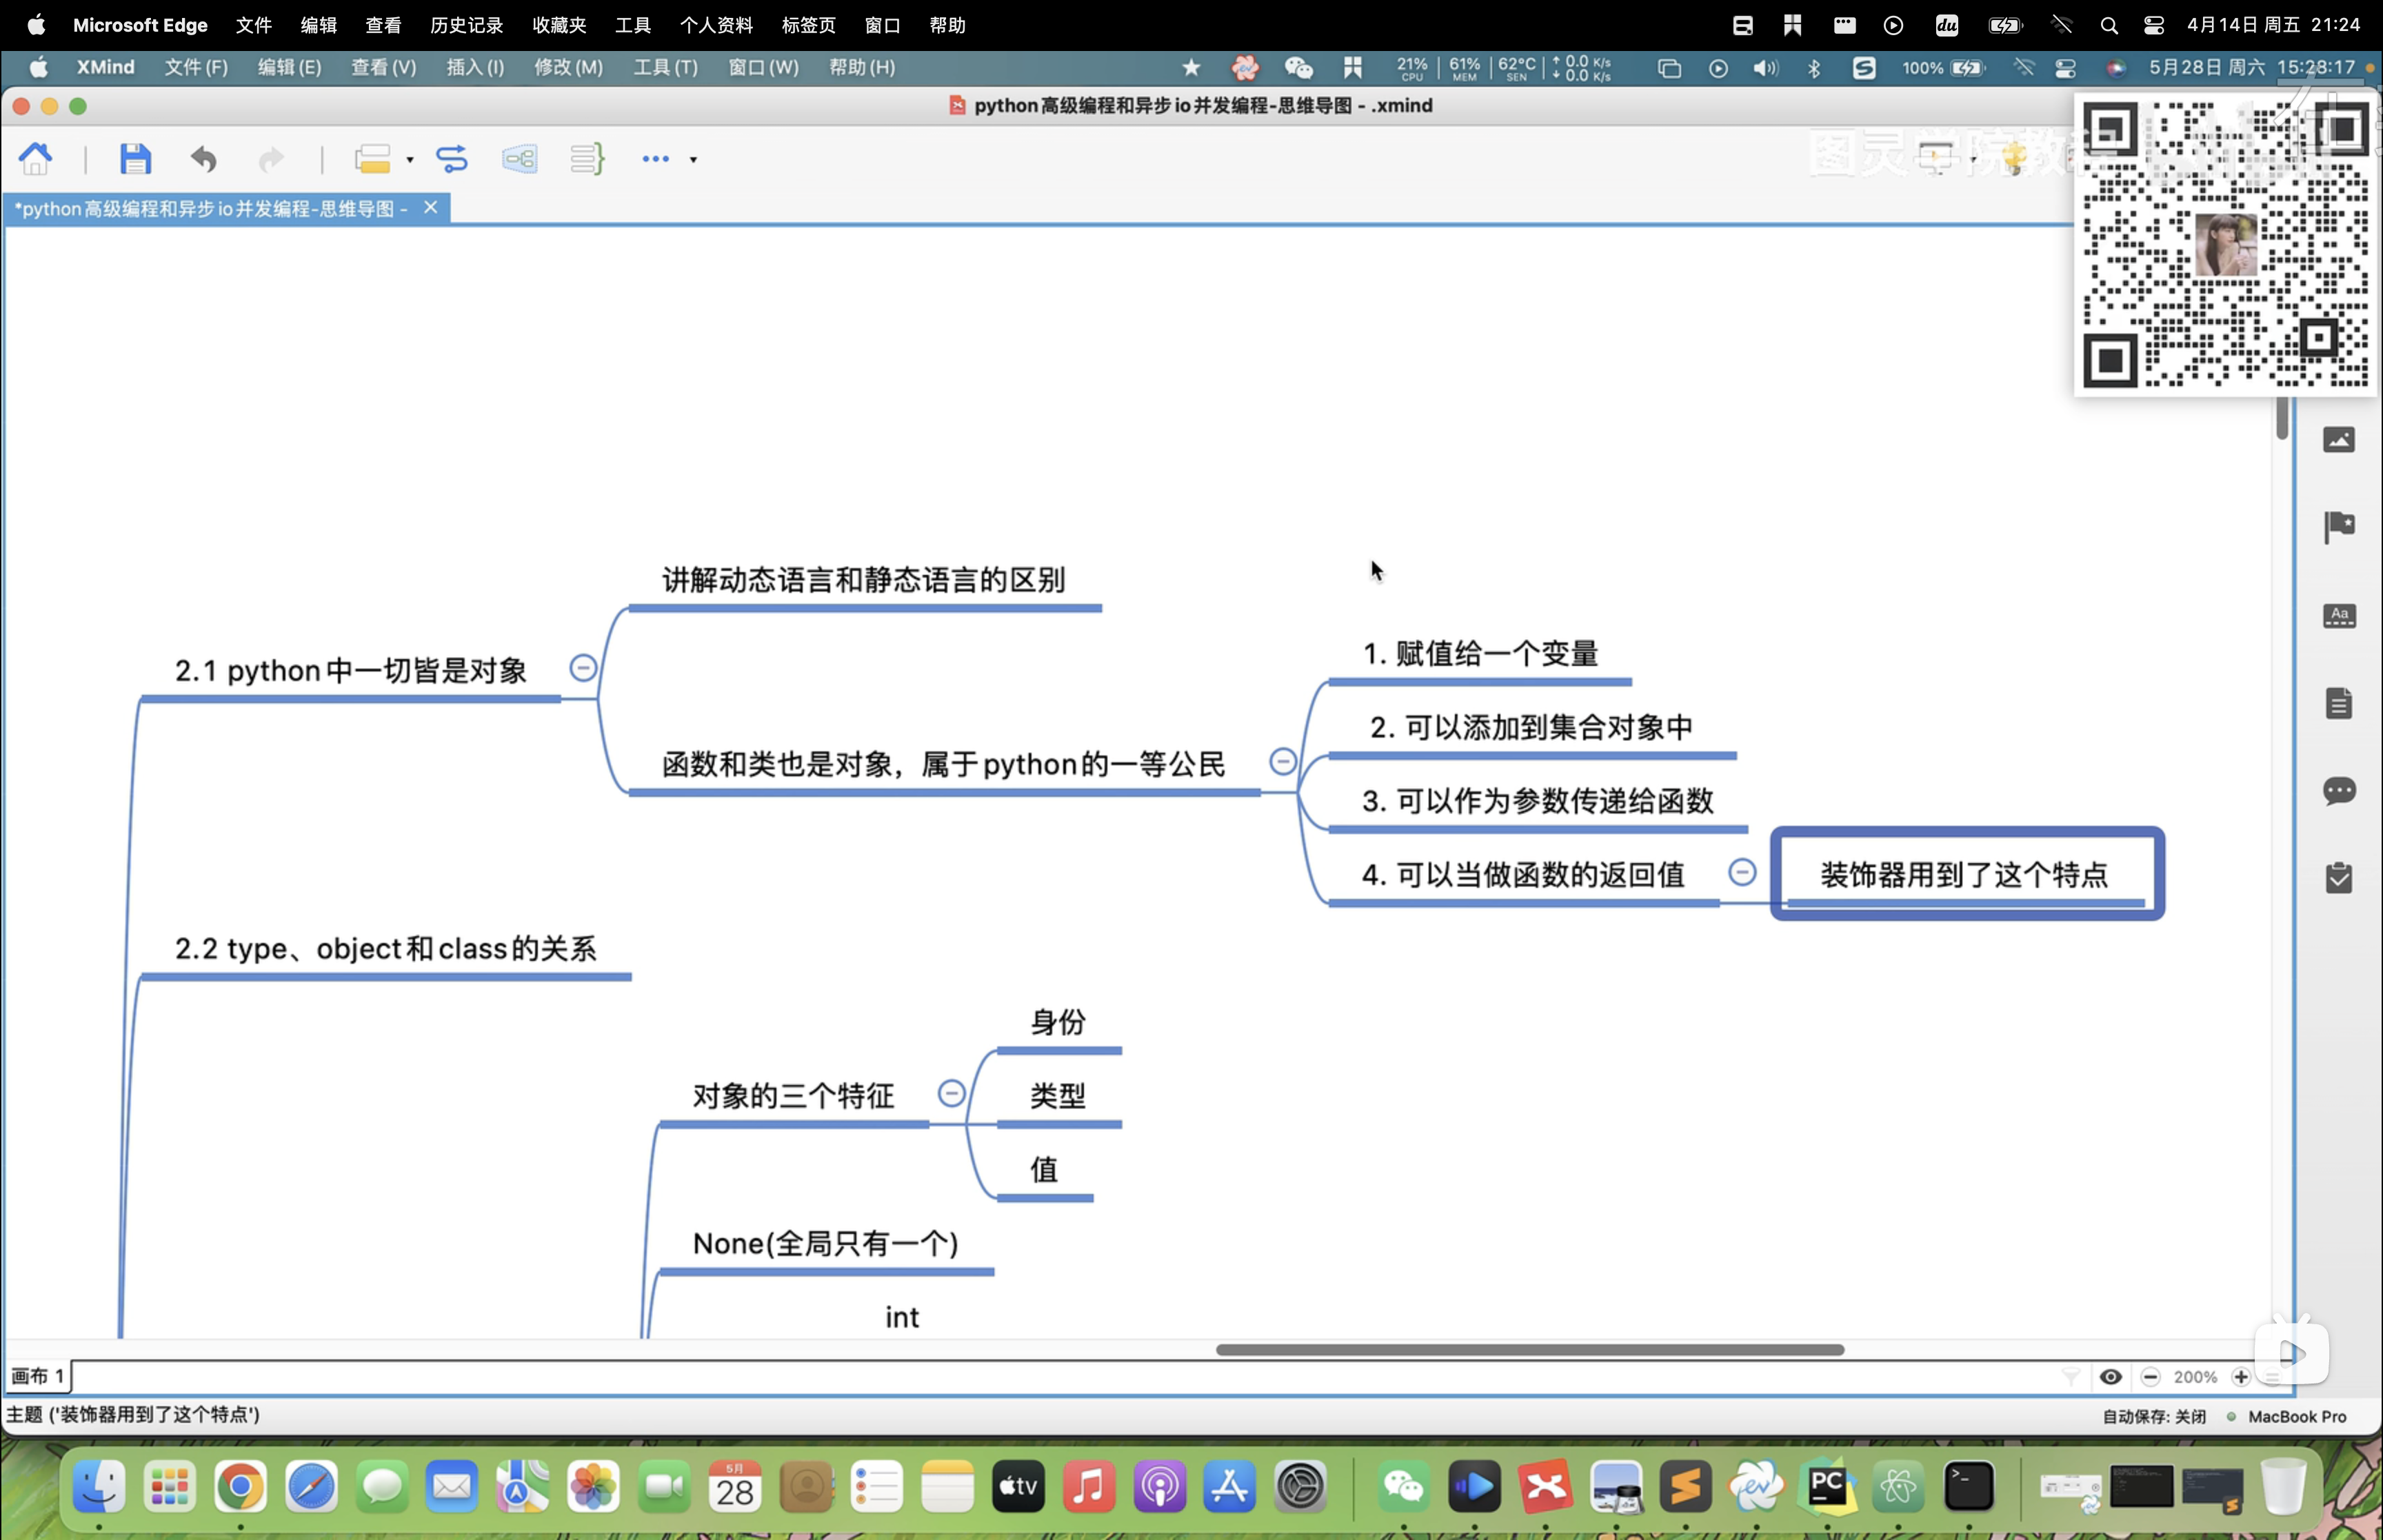2383x1540 pixels.
Task: Open 历史记录 menu in Microsoft Edge bar
Action: (x=466, y=25)
